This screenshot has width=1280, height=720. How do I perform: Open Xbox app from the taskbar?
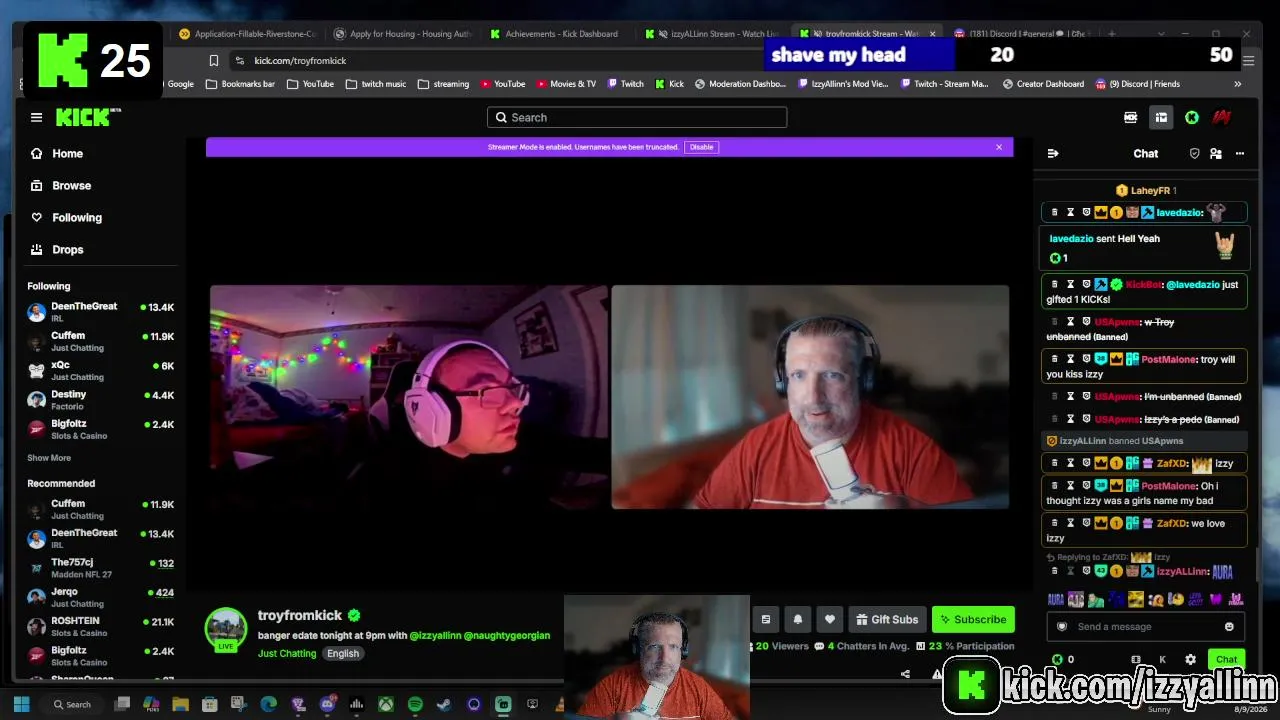[x=386, y=705]
